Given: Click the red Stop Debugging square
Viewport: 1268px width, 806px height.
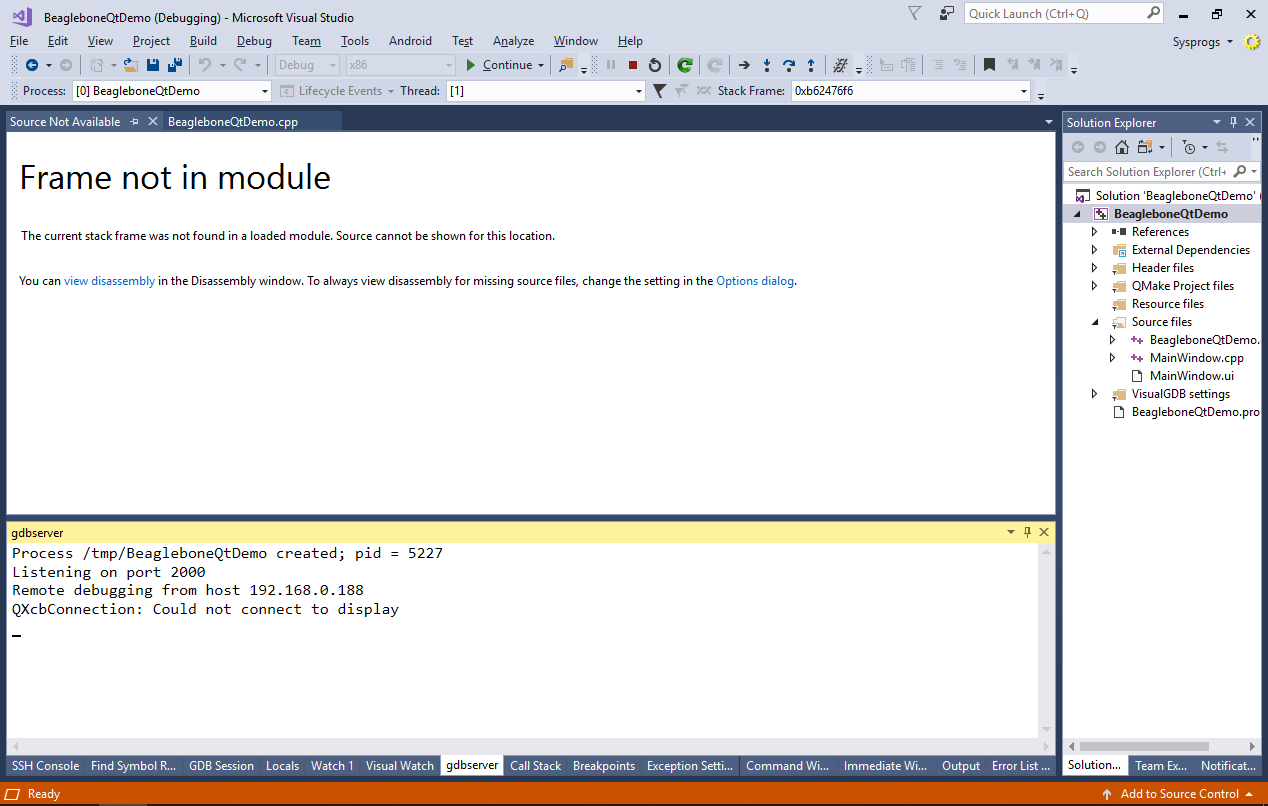Looking at the screenshot, I should tap(633, 65).
